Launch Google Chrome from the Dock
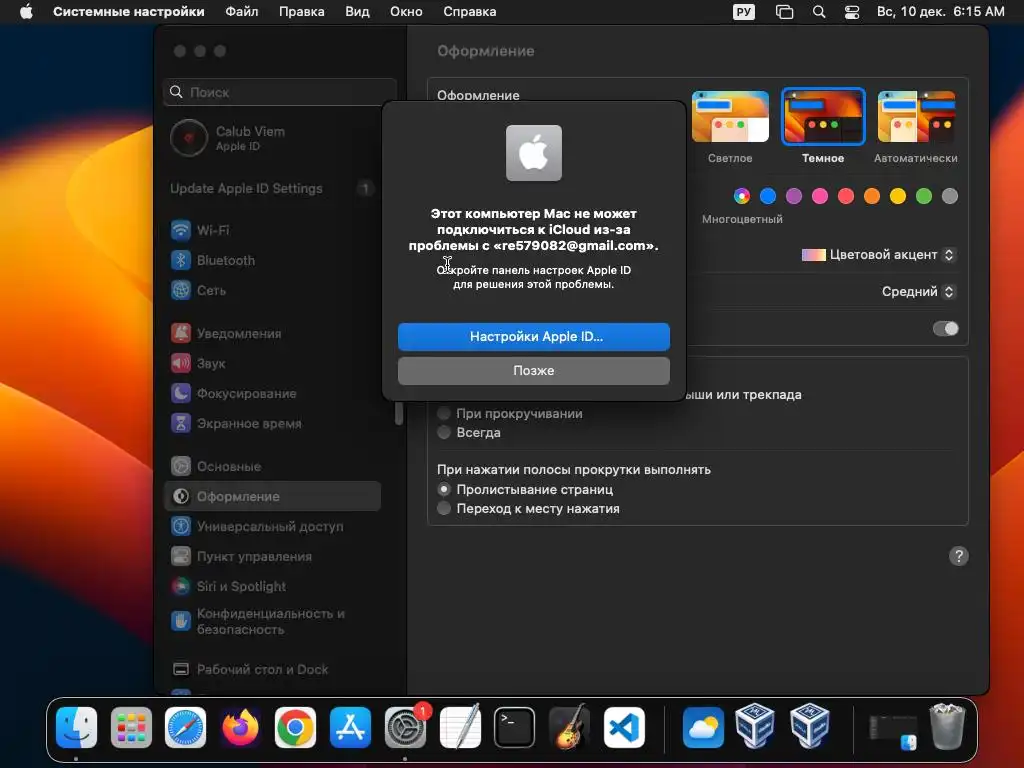The width and height of the screenshot is (1024, 768). (x=295, y=728)
